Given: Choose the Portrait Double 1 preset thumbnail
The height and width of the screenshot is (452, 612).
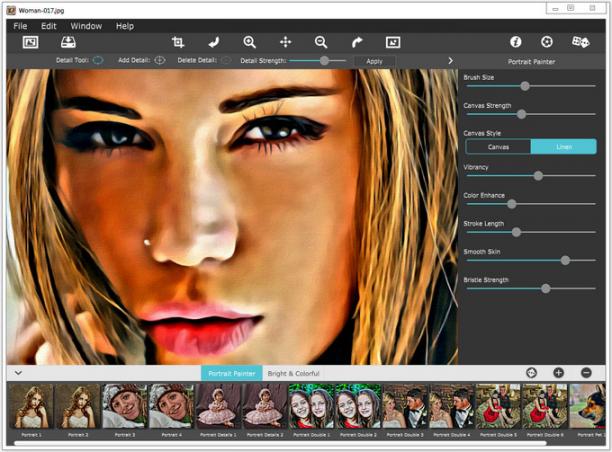Looking at the screenshot, I should [x=311, y=406].
